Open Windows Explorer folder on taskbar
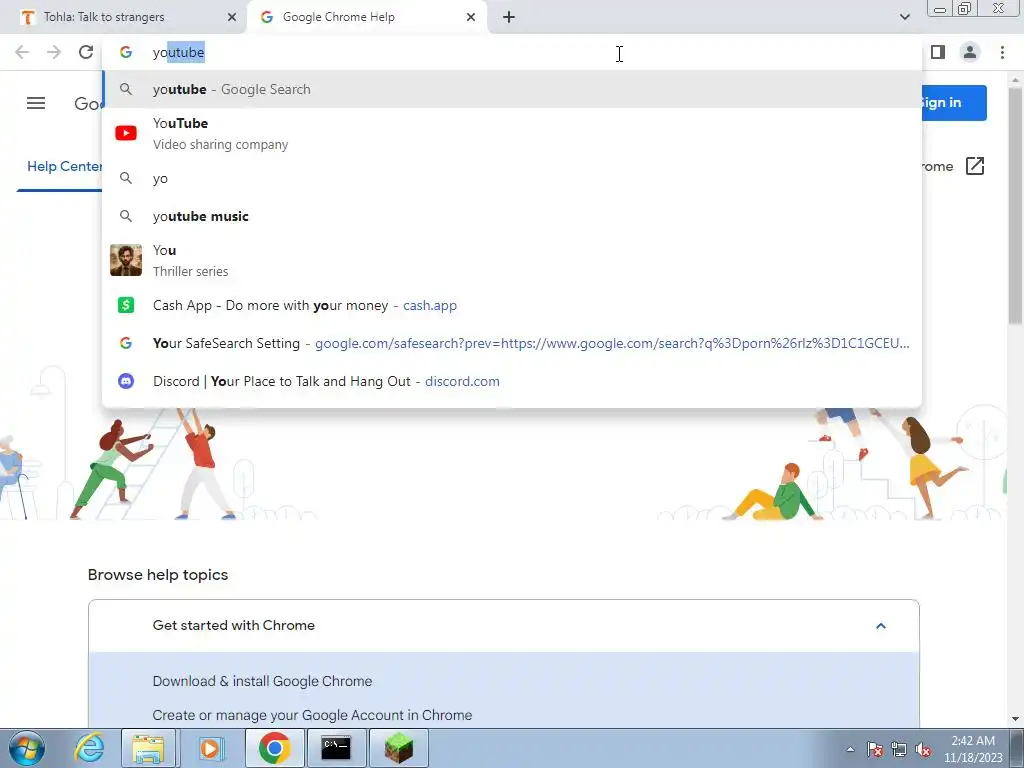Screen dimensions: 1024x768 [x=148, y=748]
